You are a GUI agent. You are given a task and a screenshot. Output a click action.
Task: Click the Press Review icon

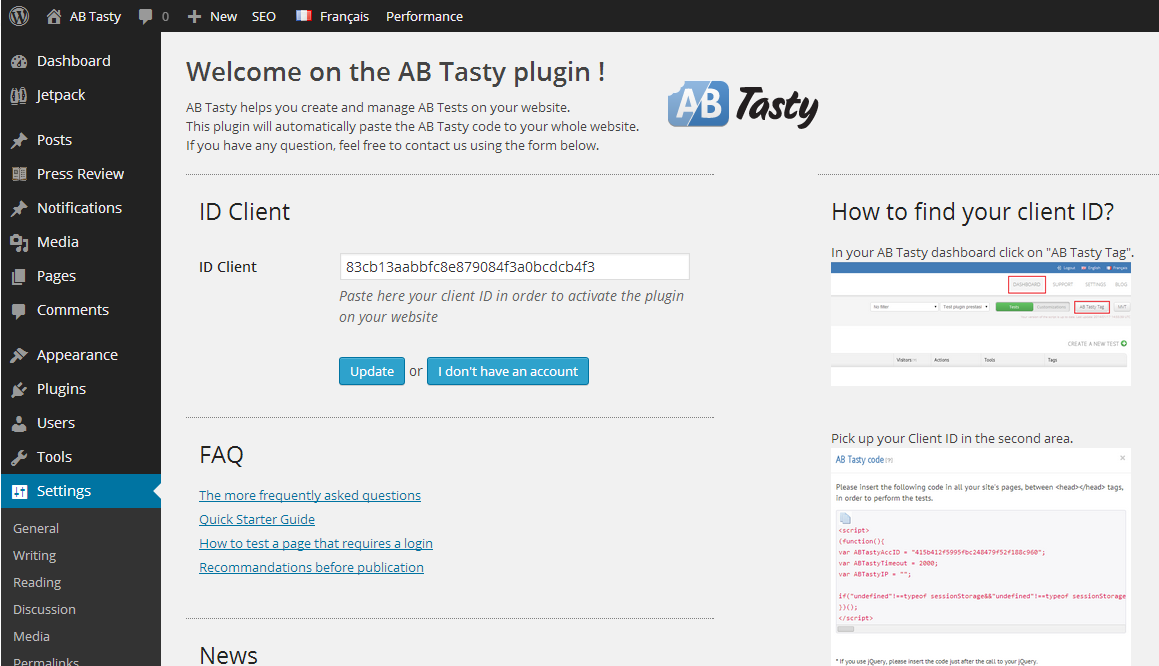tap(19, 174)
